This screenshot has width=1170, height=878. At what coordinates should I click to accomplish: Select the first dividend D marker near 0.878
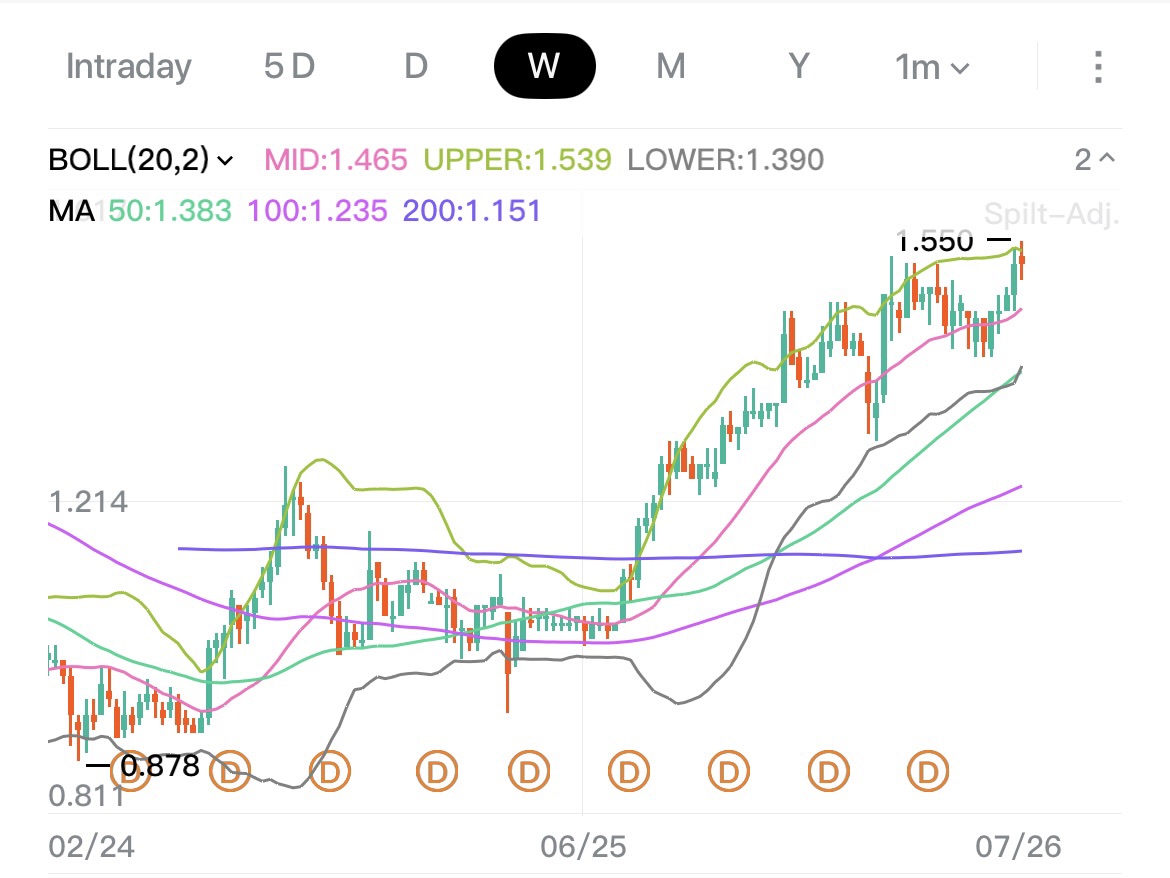pyautogui.click(x=131, y=771)
